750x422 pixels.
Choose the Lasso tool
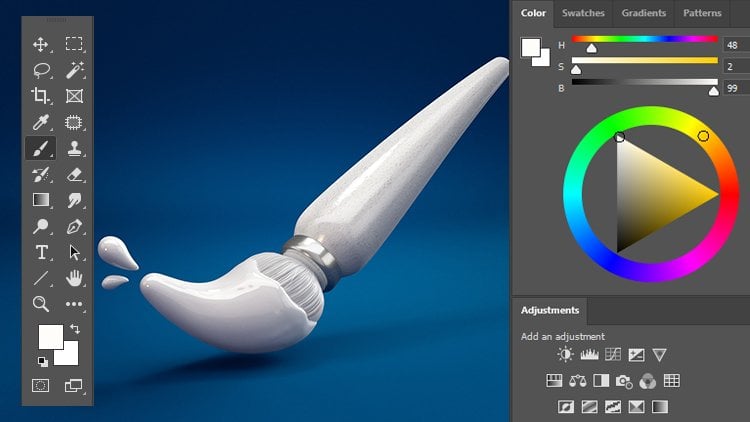pos(42,70)
